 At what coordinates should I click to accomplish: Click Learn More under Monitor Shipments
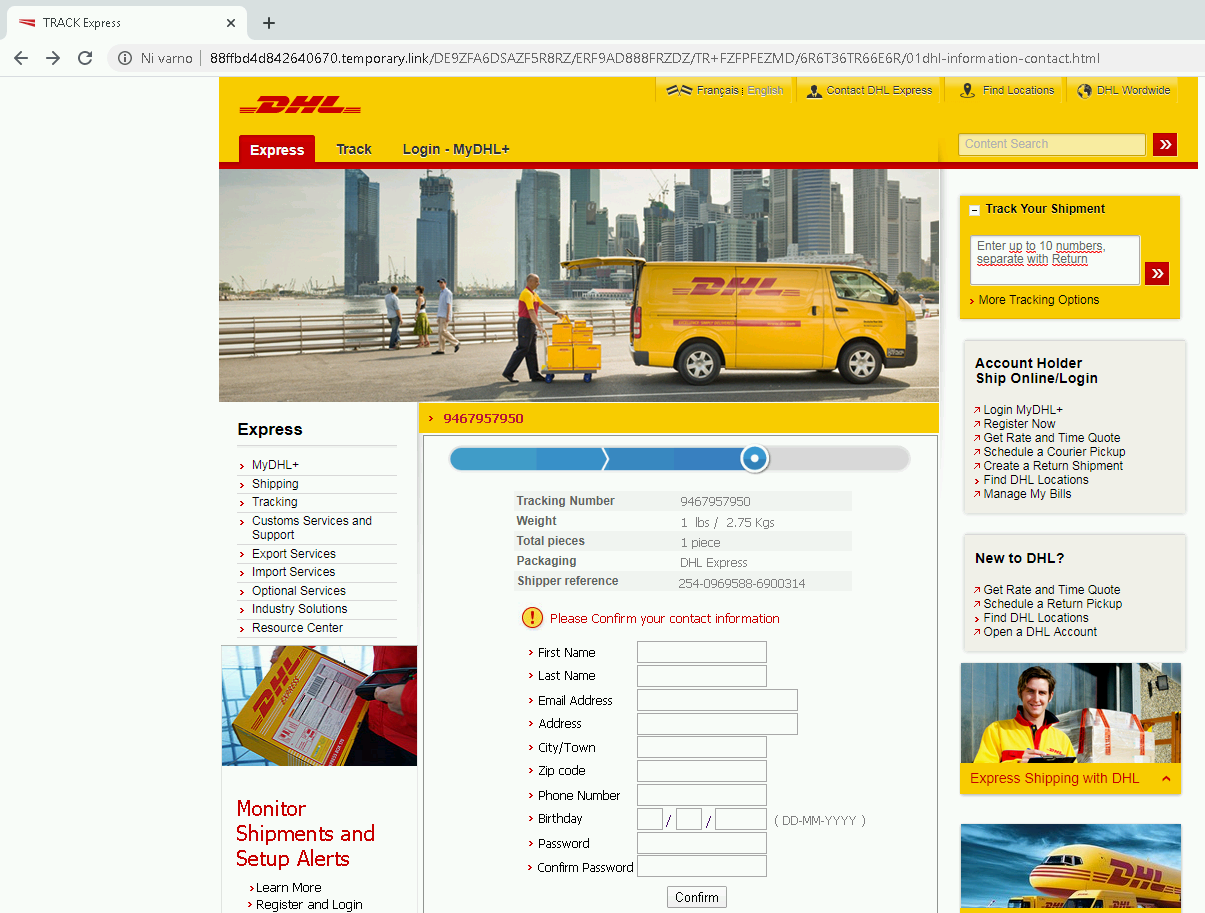click(x=289, y=888)
